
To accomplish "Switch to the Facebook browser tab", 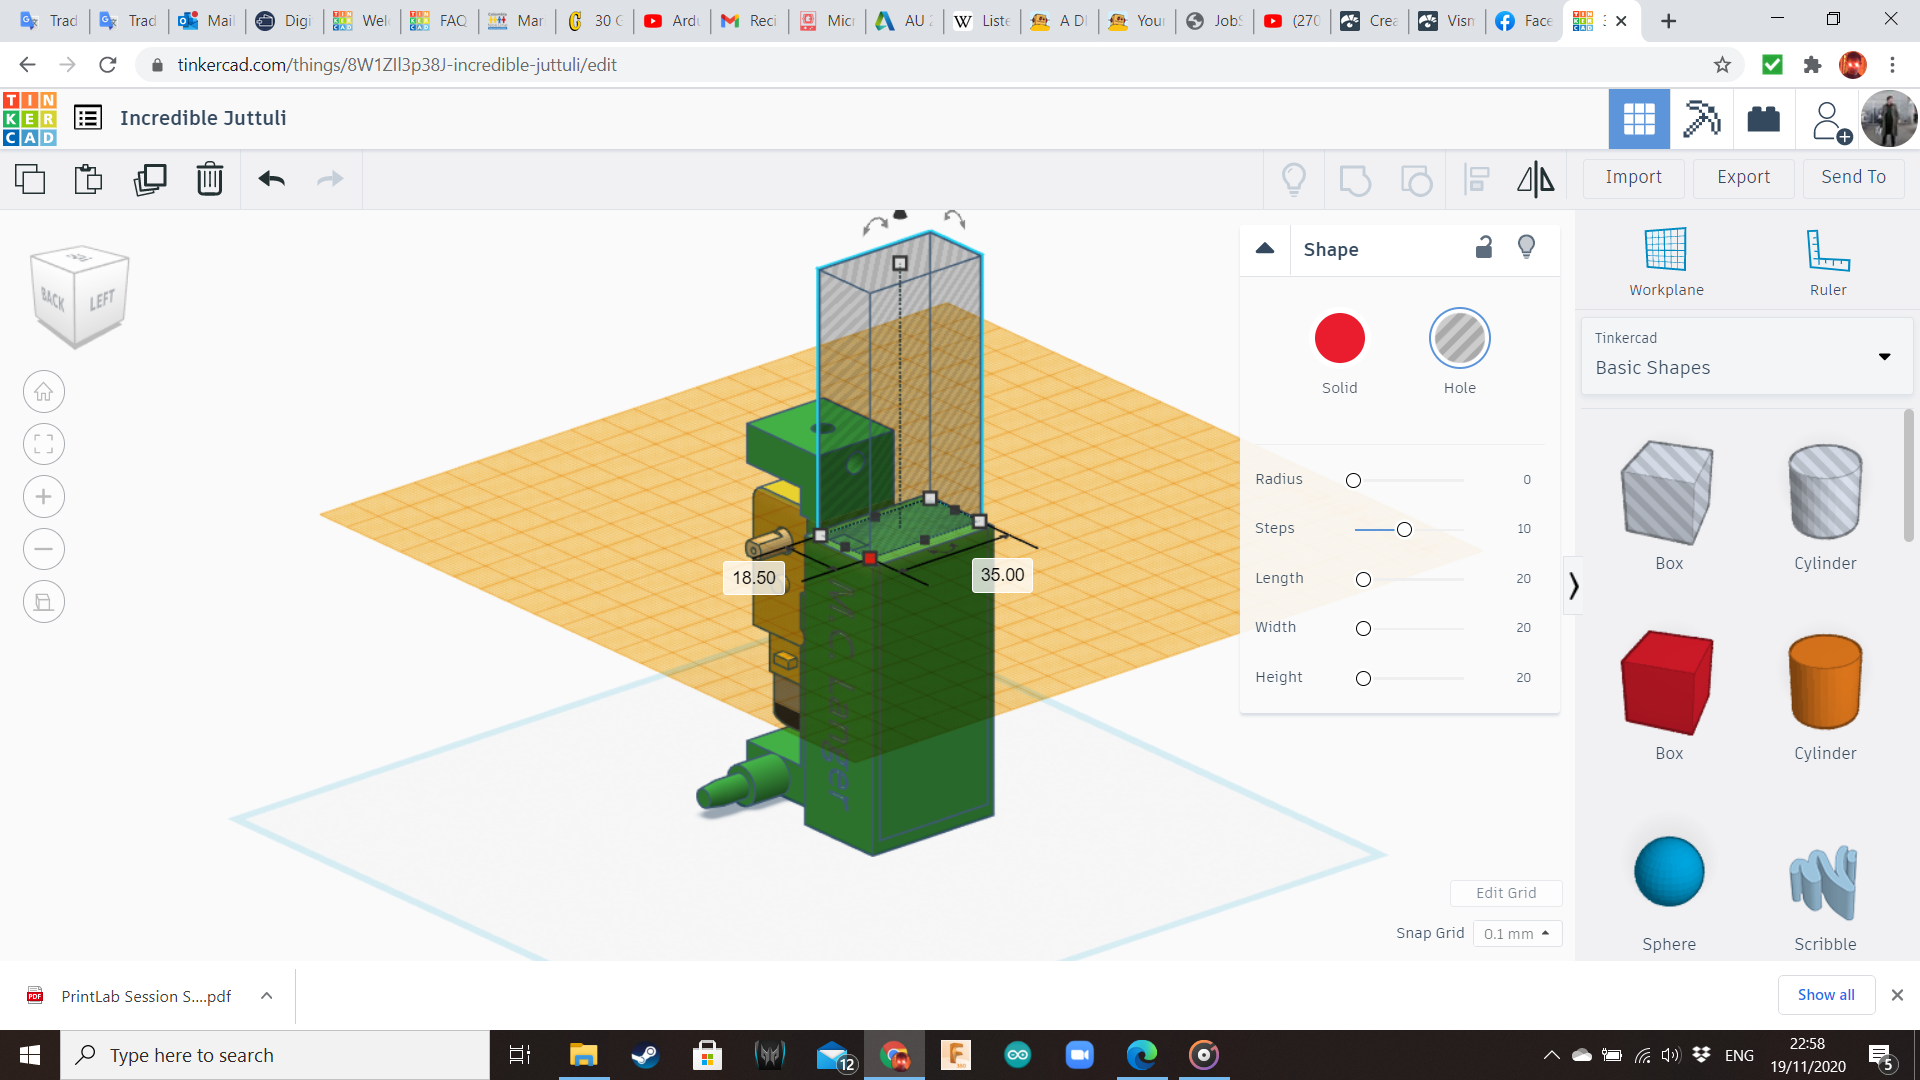I will [1524, 21].
